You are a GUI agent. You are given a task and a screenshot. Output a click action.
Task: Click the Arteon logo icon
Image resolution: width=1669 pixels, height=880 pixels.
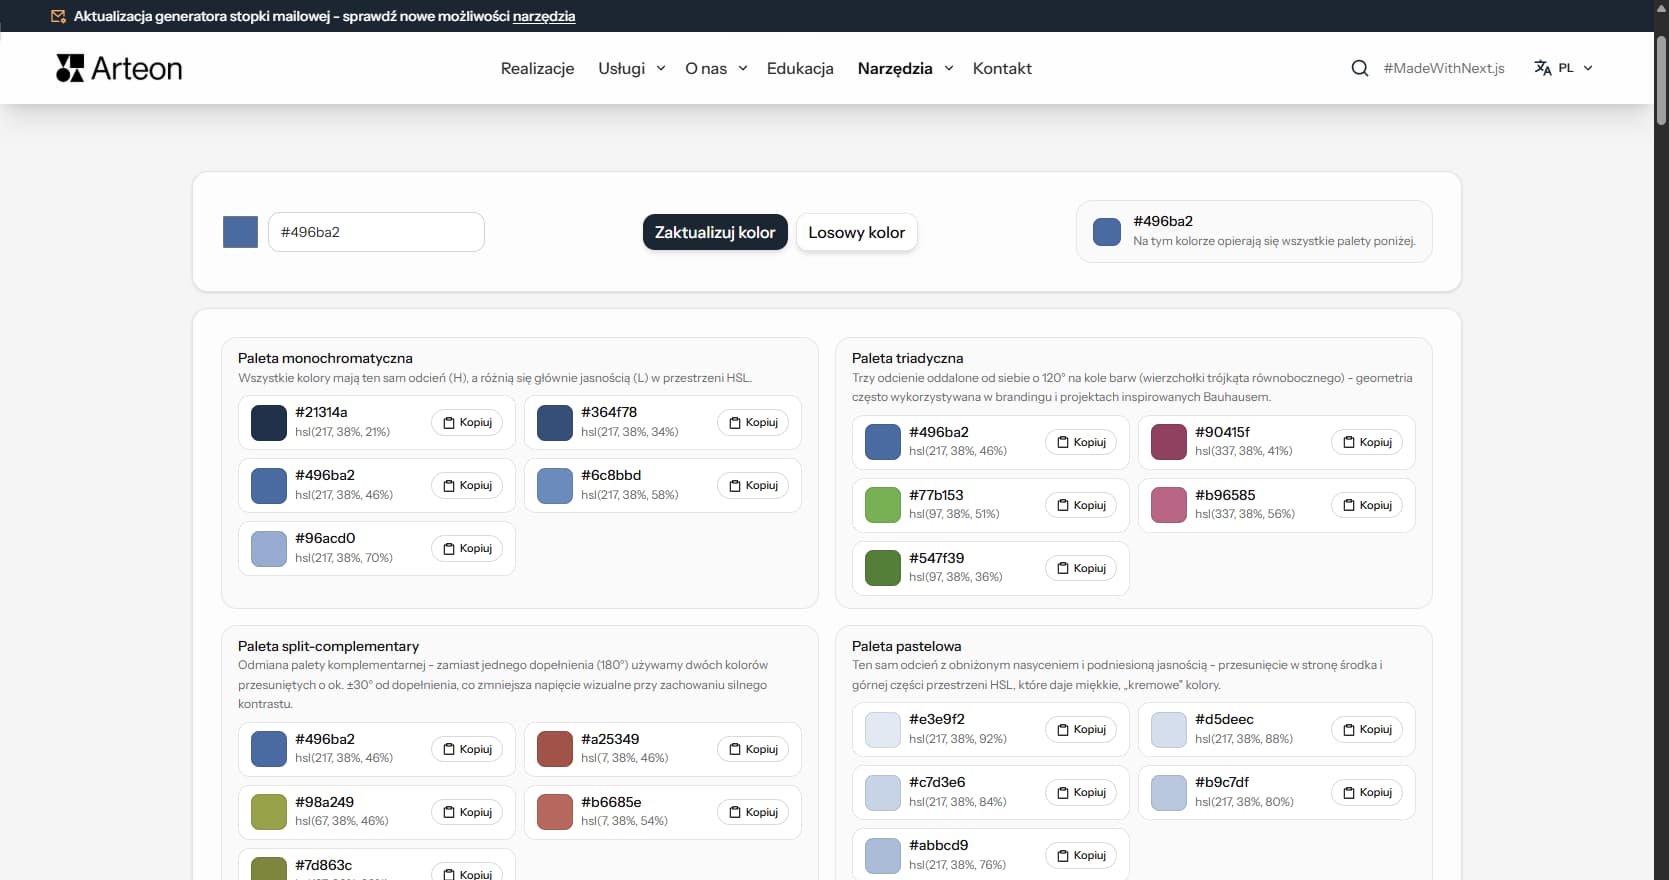click(x=70, y=68)
